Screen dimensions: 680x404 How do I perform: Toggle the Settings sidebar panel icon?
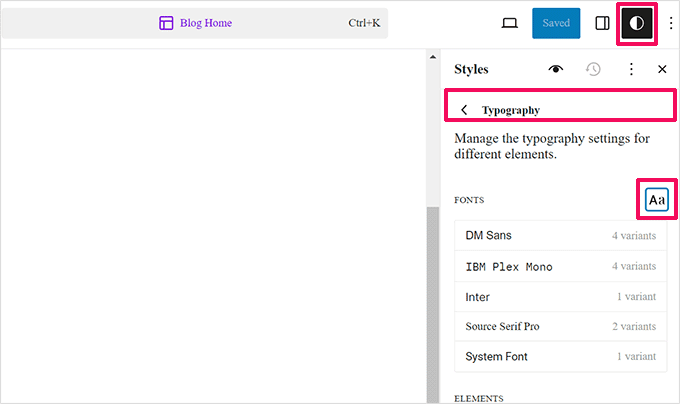(602, 23)
